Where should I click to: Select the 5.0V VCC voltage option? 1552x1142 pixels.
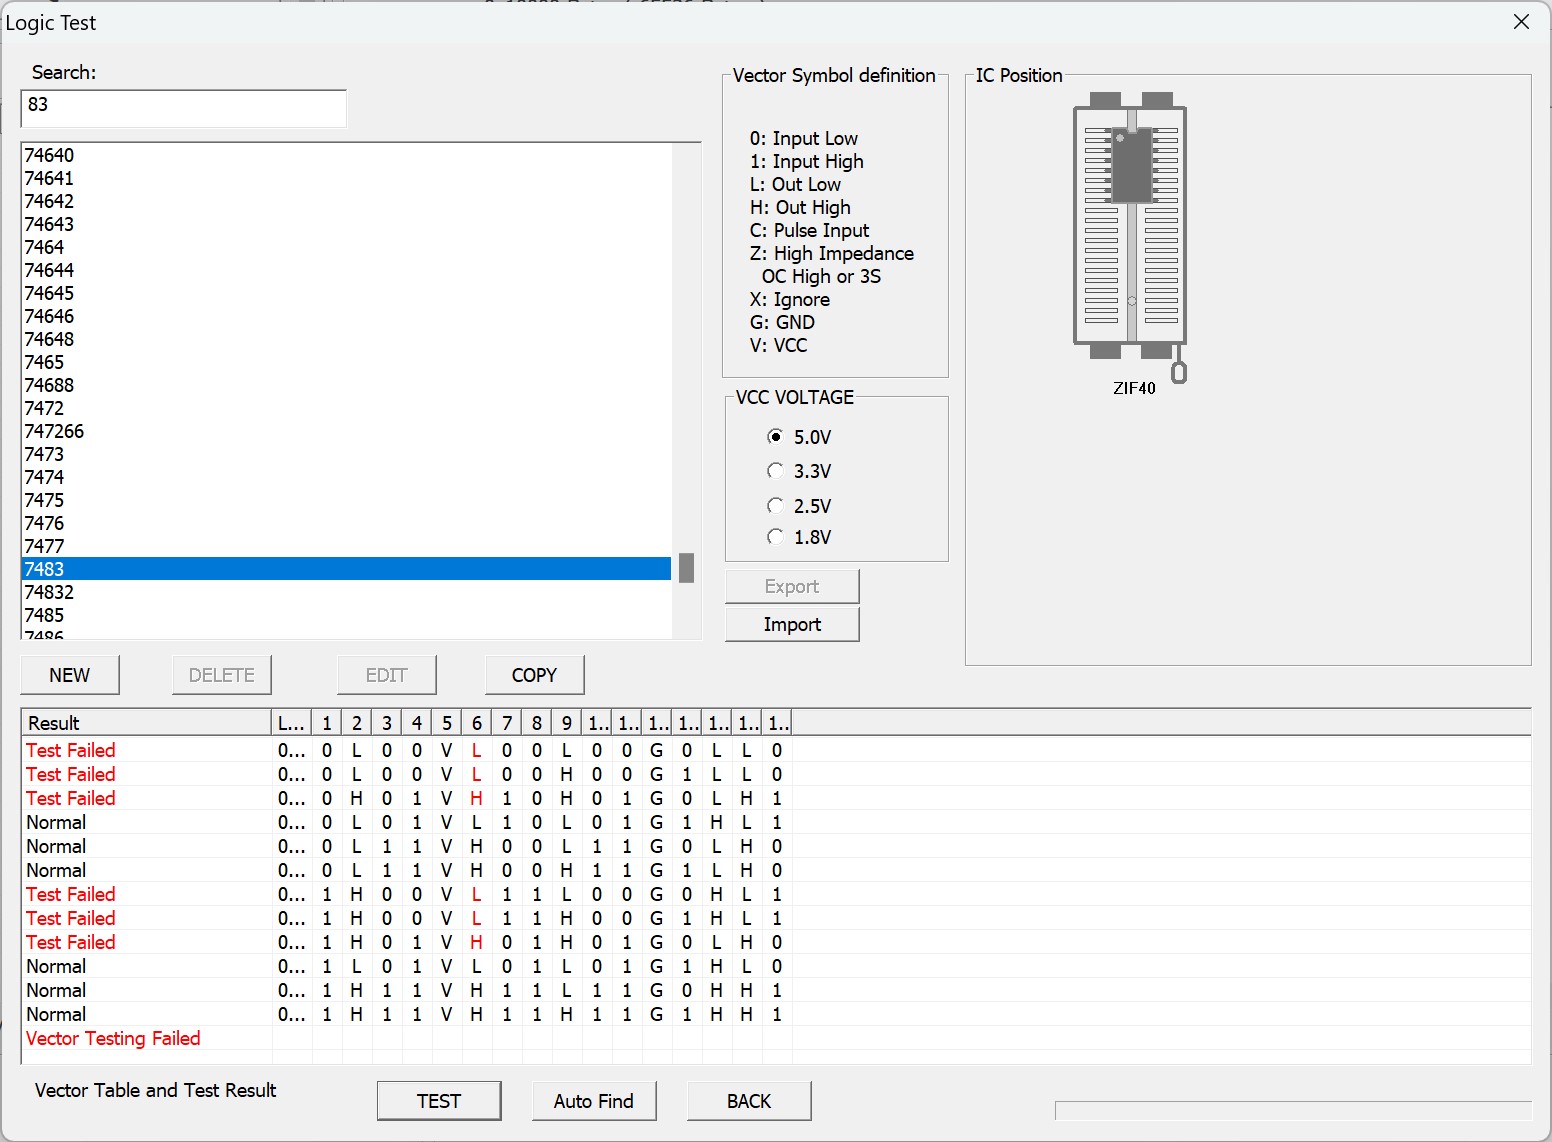(x=775, y=437)
